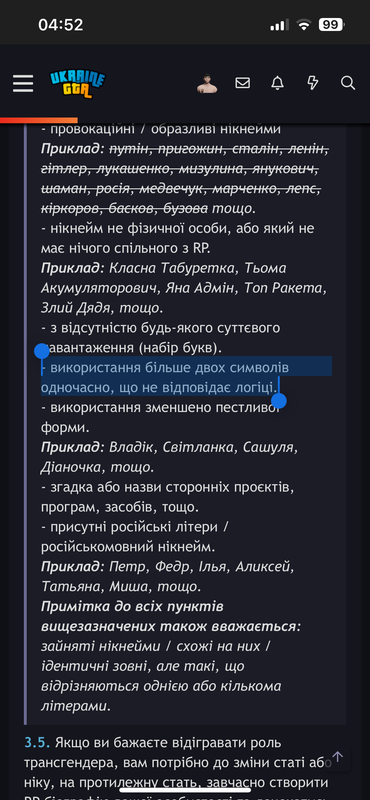Open the private messages envelope icon
Screen dimensions: 370x800
242,83
